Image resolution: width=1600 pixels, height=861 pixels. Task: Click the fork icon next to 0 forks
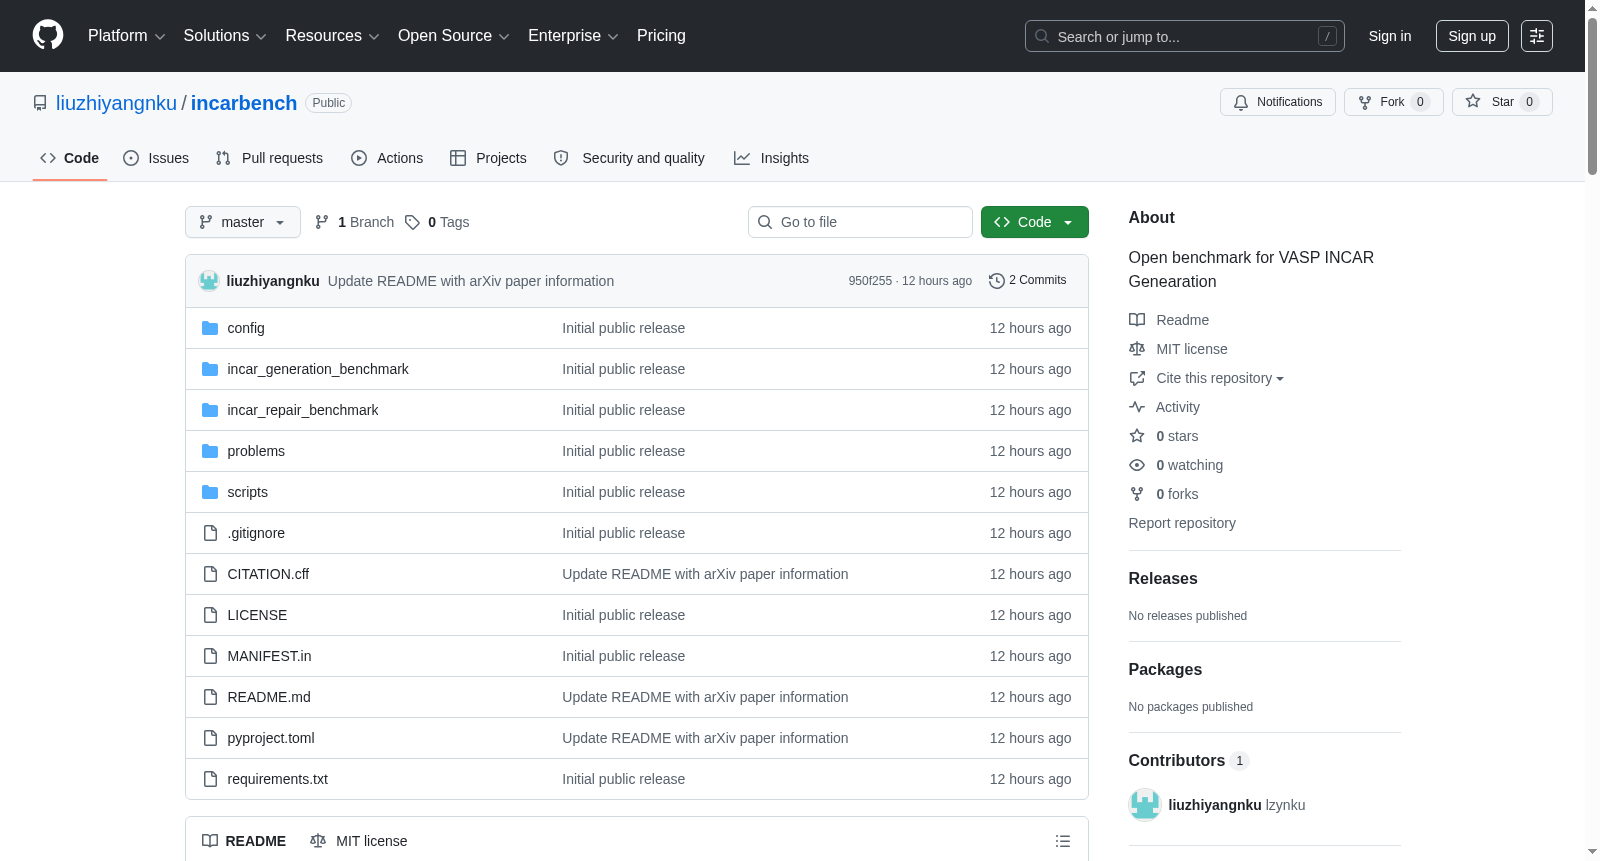[1137, 494]
